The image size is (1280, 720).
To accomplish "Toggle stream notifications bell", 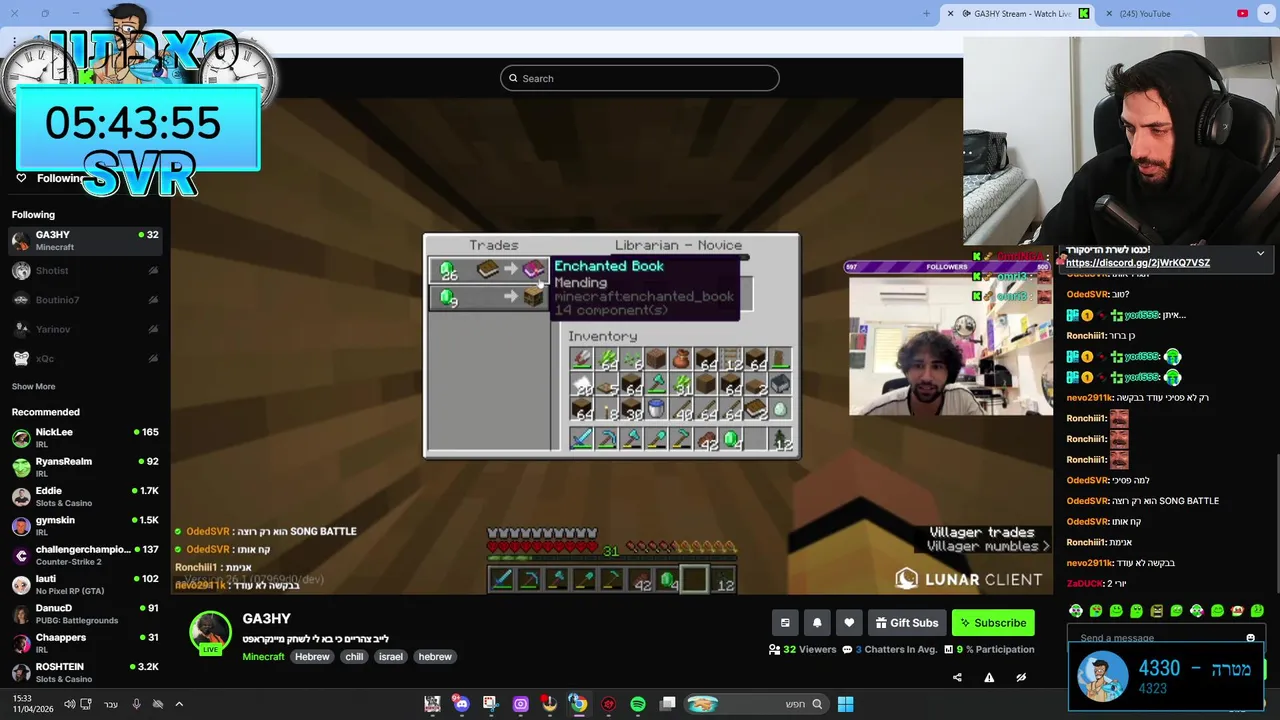I will [x=817, y=623].
